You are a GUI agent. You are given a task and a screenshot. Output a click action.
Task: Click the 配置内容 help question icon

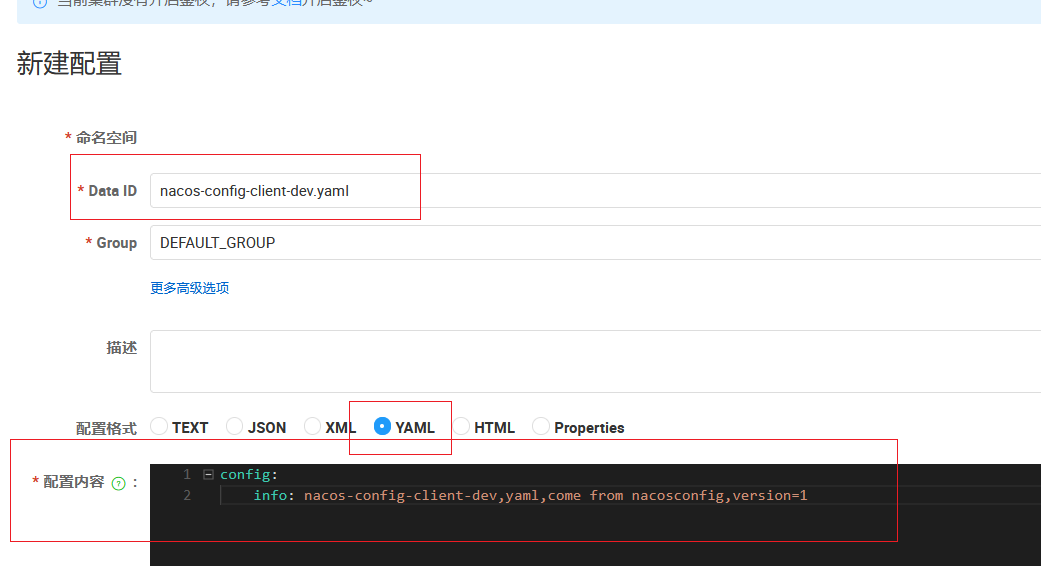(x=119, y=484)
